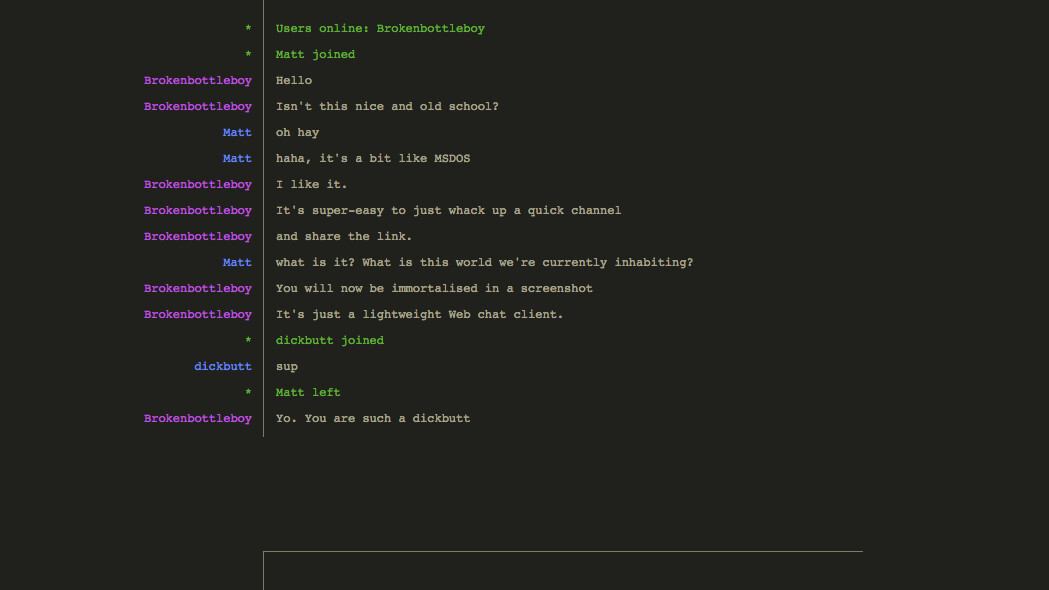Image resolution: width=1049 pixels, height=590 pixels.
Task: Click the "dickbutt joined" system notice
Action: click(x=330, y=341)
